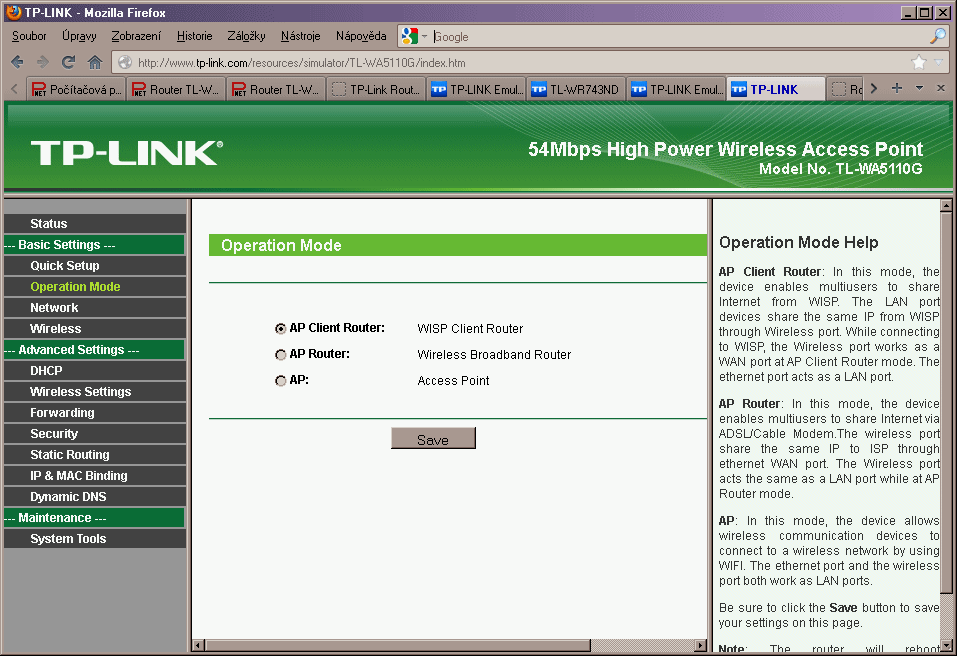Viewport: 957px width, 656px height.
Task: Reload the current page
Action: click(x=69, y=62)
